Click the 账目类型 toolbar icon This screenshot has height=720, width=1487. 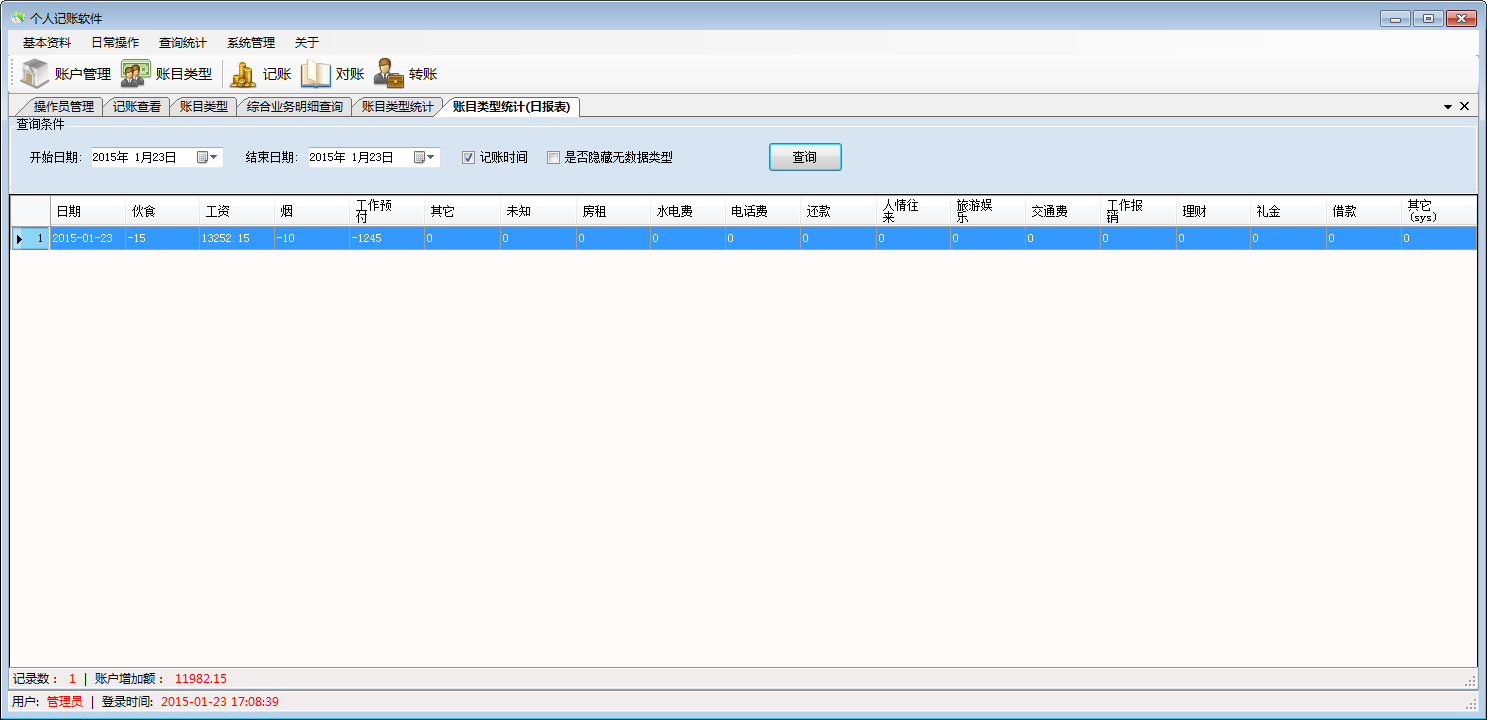coord(167,74)
